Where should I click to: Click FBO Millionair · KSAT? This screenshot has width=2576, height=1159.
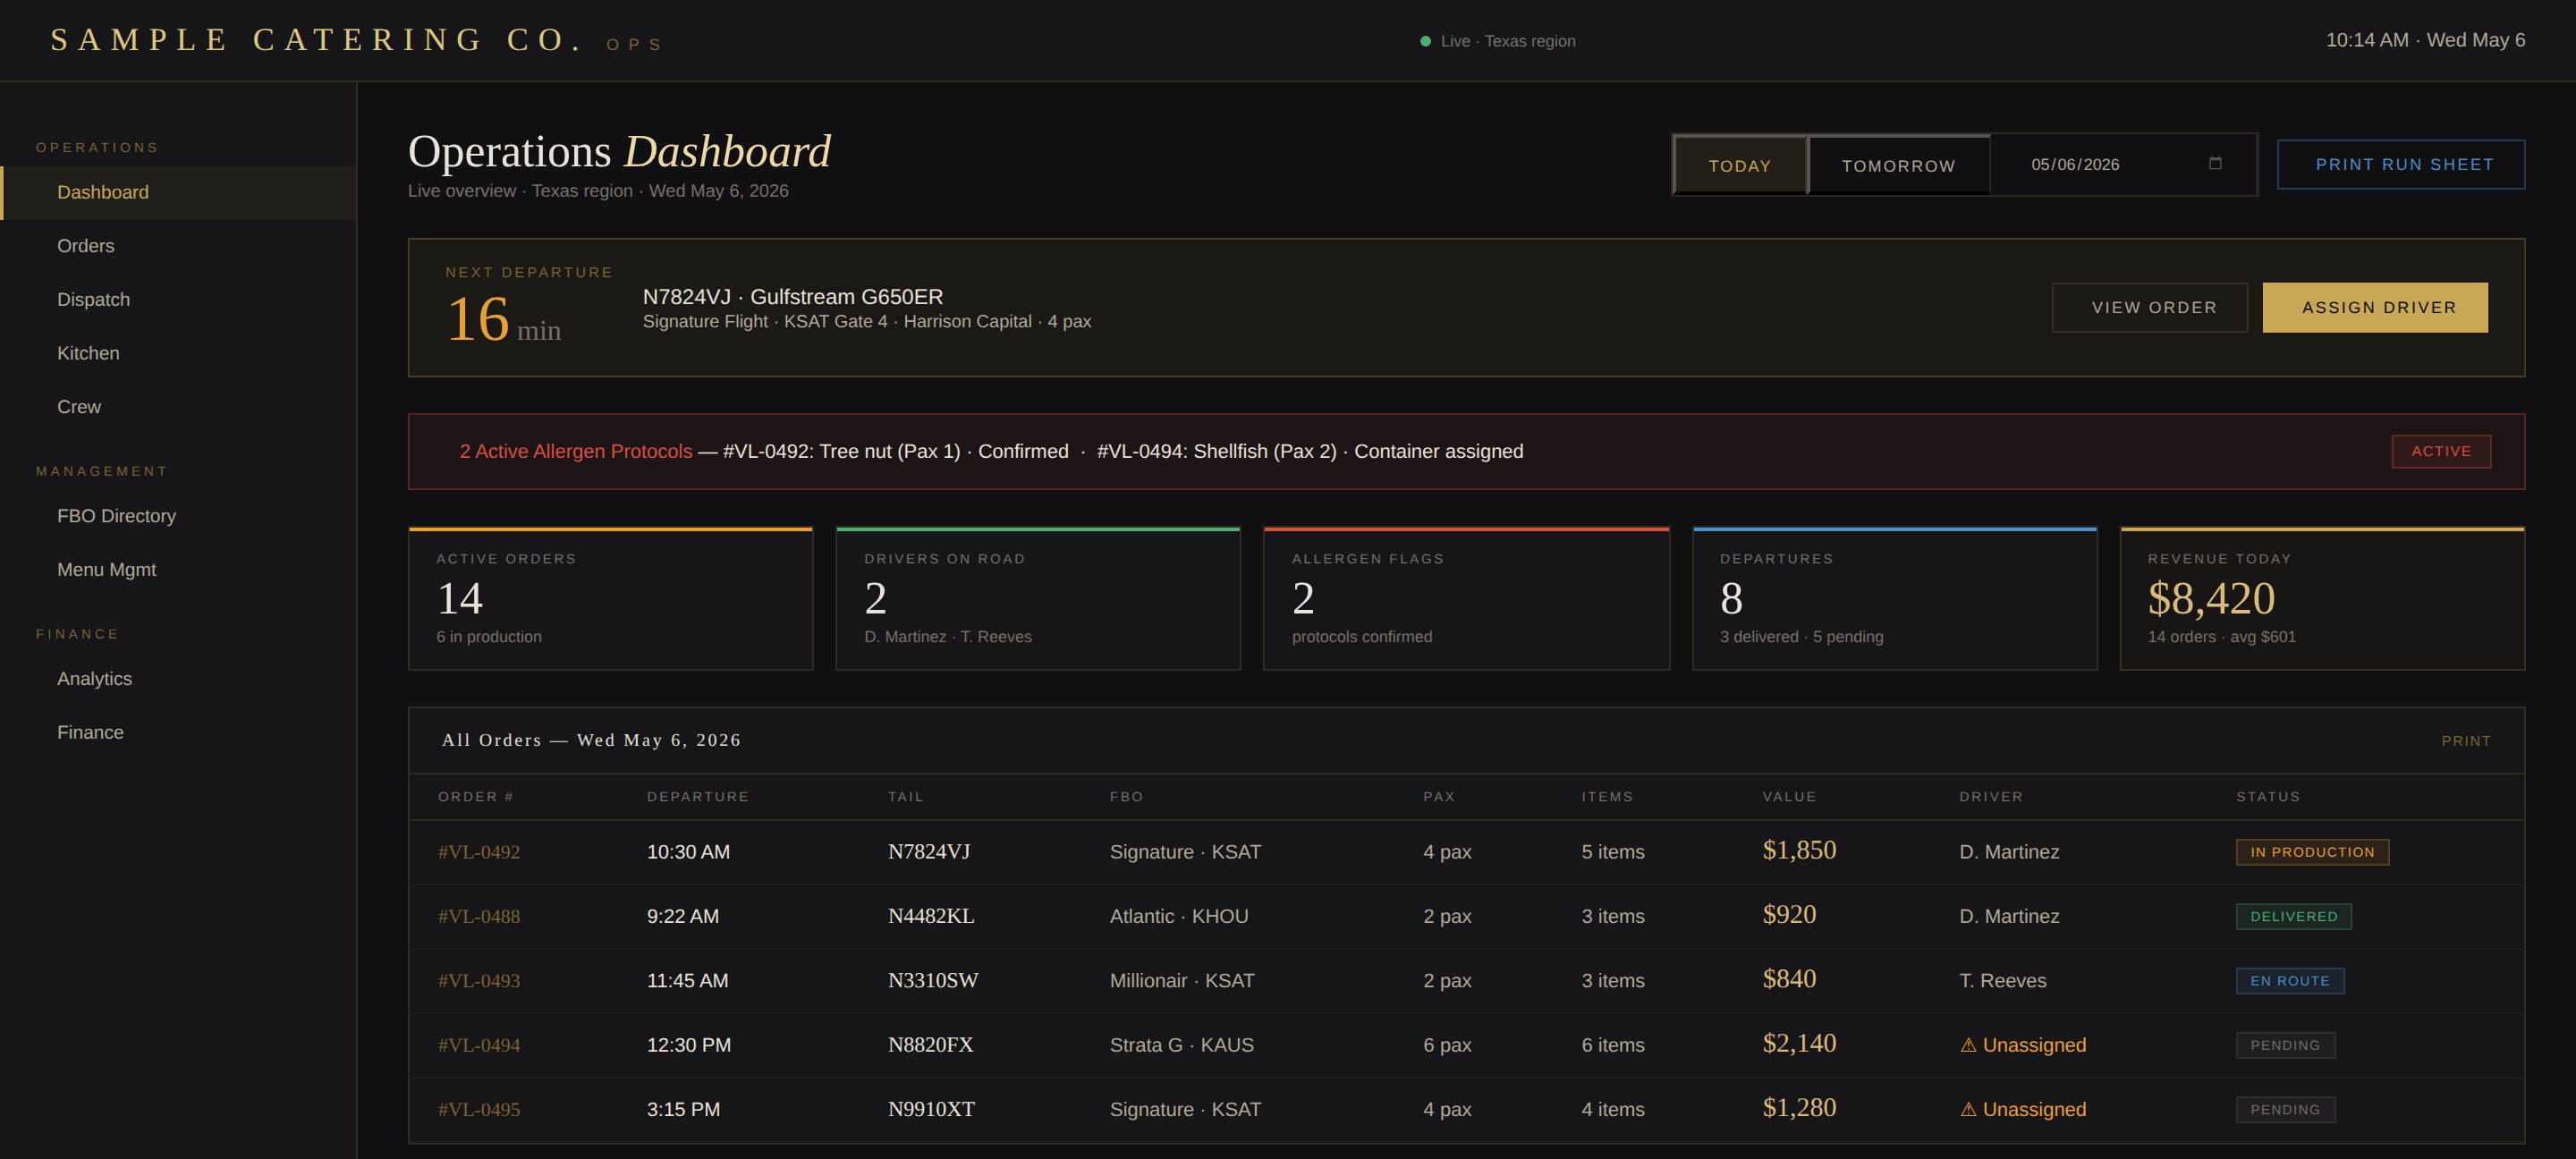point(1181,981)
